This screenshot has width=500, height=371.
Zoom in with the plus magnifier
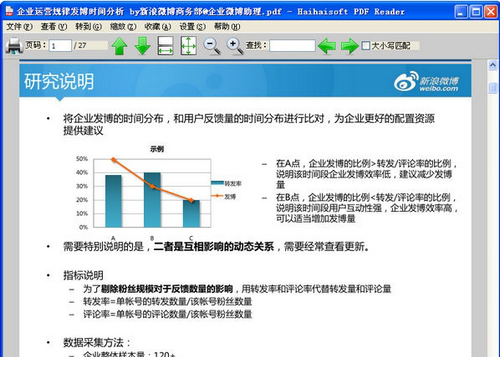coord(235,46)
